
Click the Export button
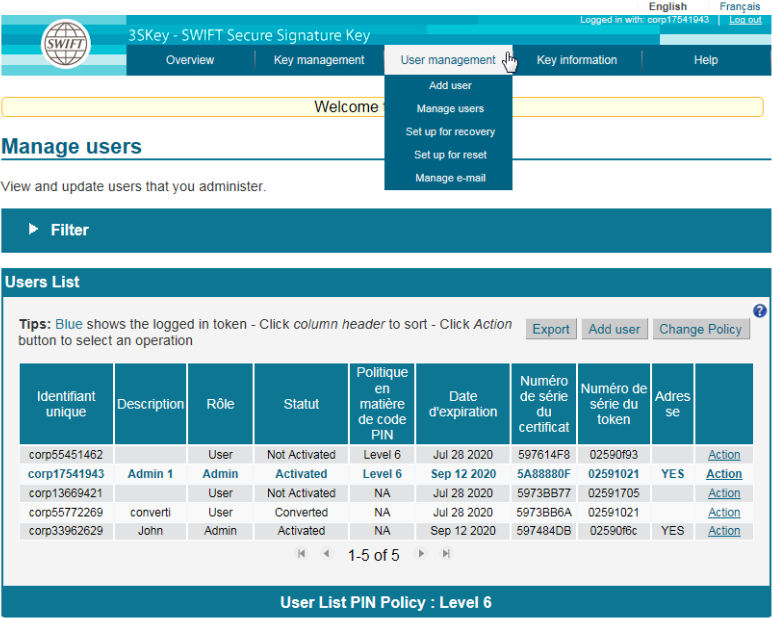[551, 329]
